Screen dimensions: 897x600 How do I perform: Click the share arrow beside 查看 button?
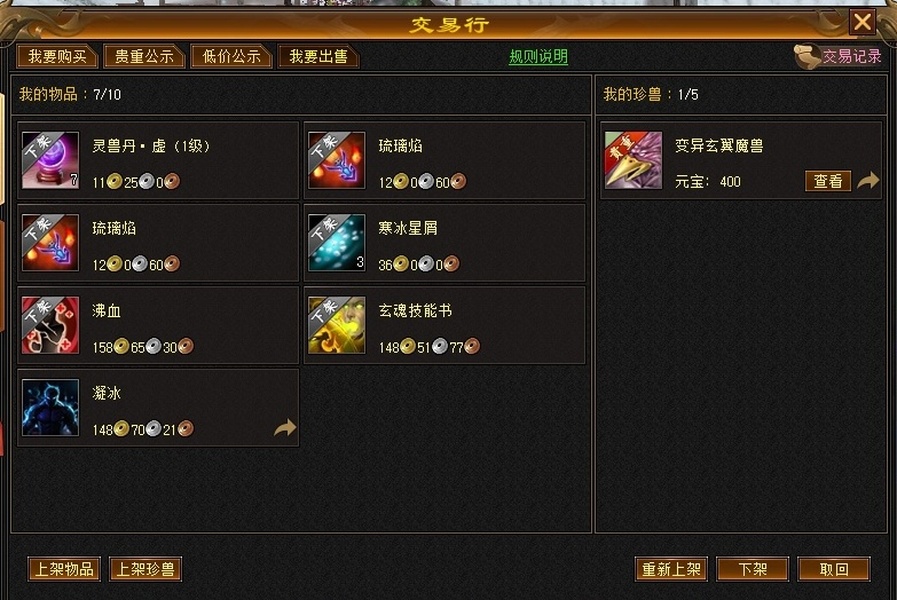[x=868, y=180]
